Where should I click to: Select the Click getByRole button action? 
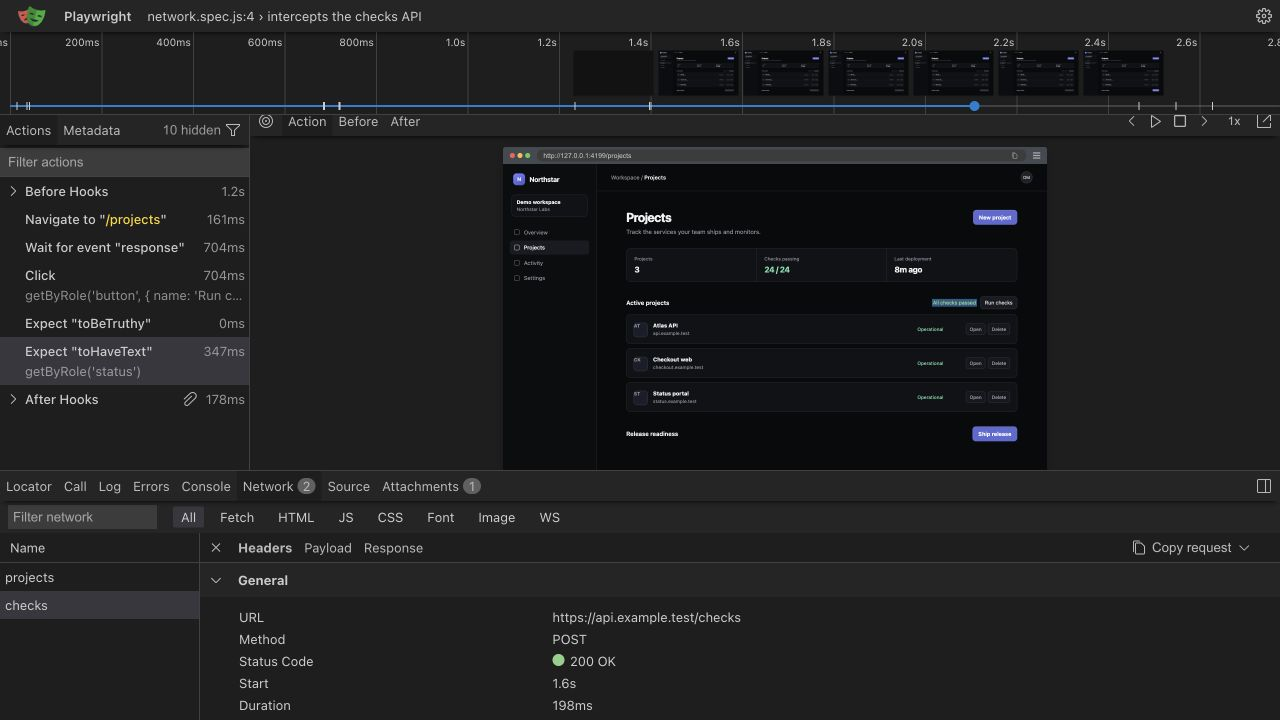click(124, 285)
